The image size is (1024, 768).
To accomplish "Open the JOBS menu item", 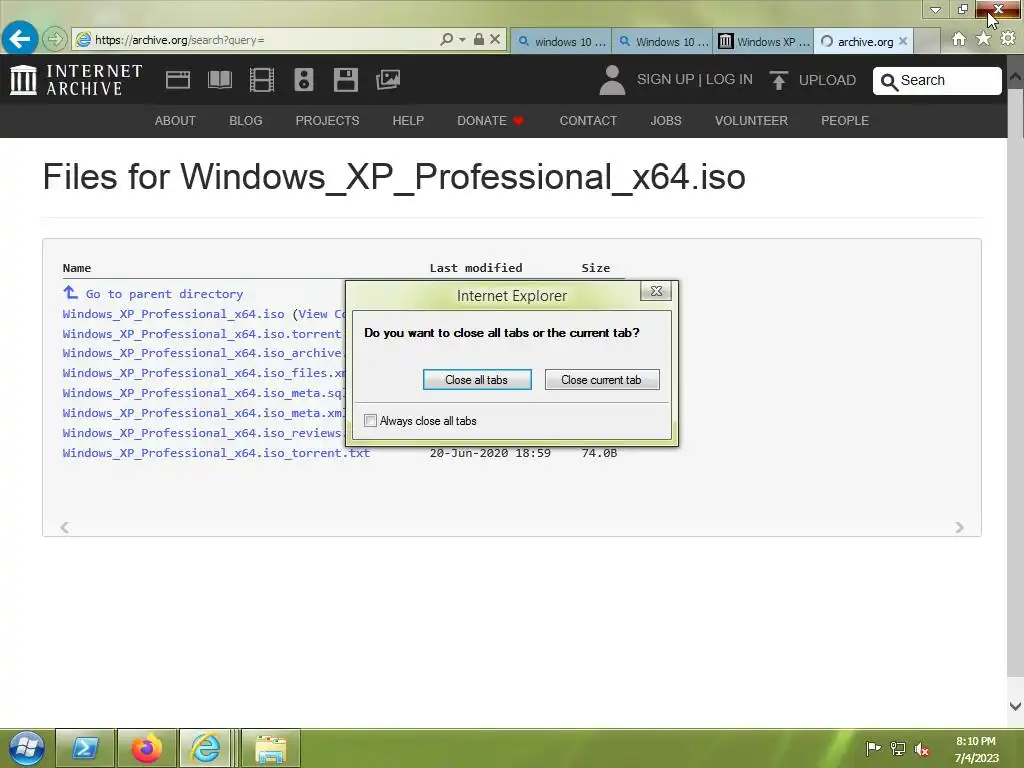I will click(x=666, y=121).
